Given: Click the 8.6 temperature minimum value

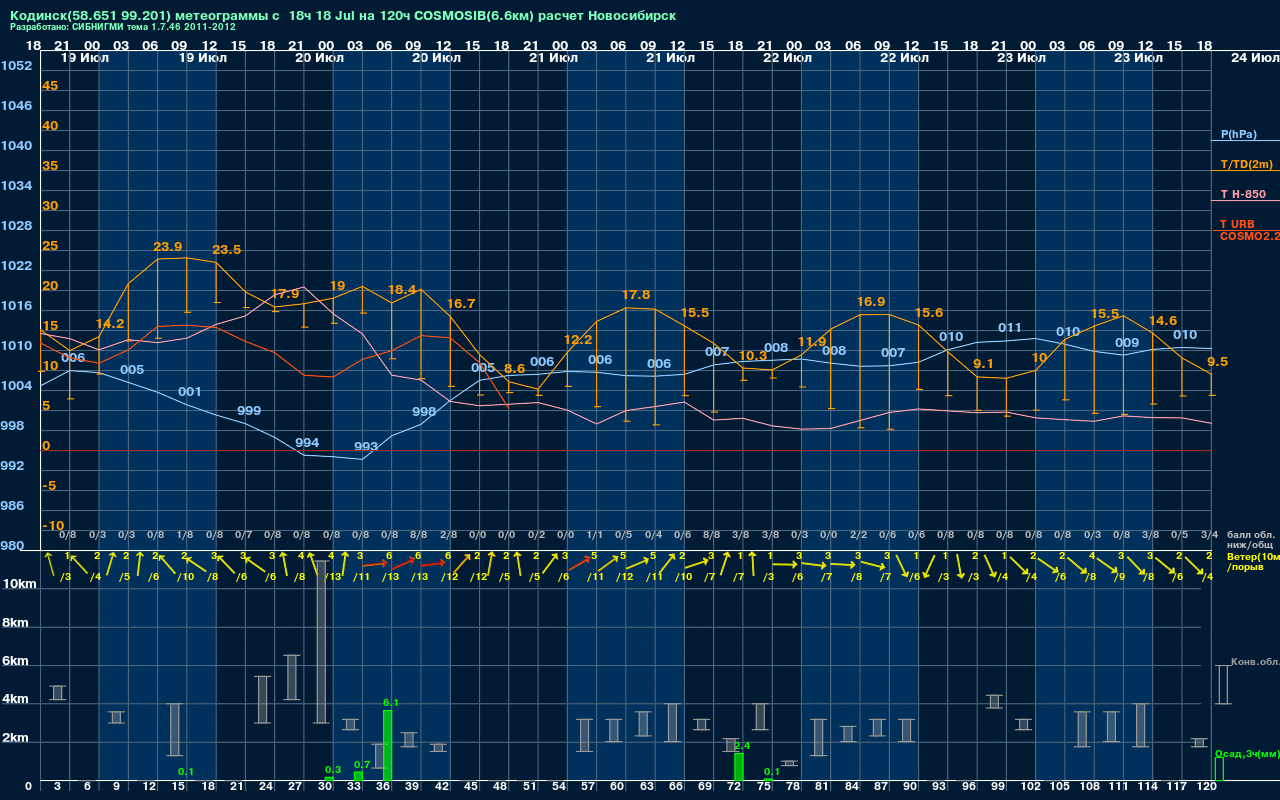Looking at the screenshot, I should (x=514, y=369).
